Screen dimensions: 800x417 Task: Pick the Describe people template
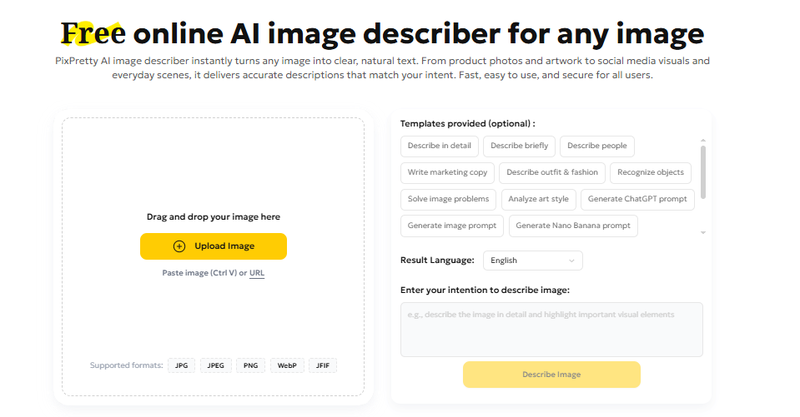point(597,146)
